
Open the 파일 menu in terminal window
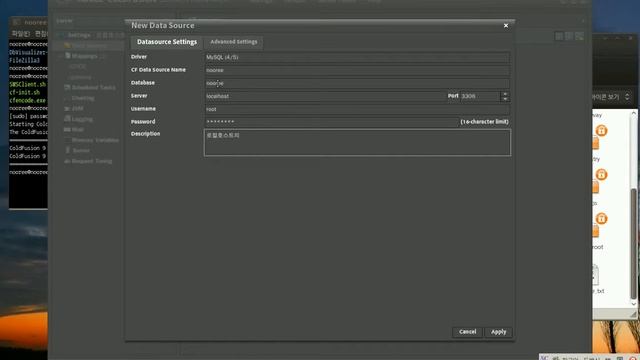click(20, 34)
